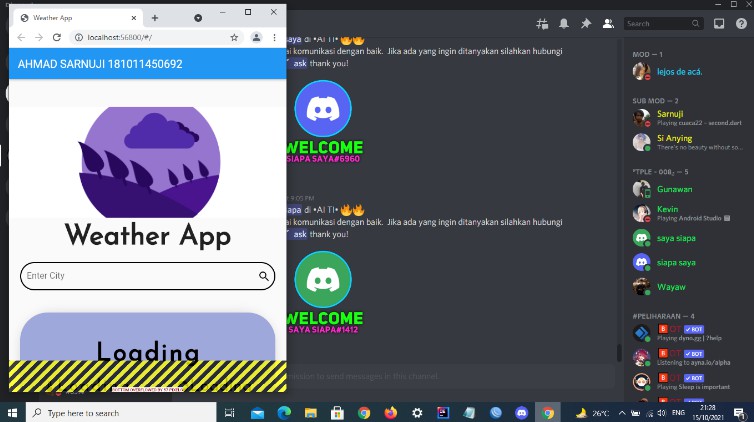Screen dimensions: 754x422
Task: Click the site info icon in address bar
Action: [78, 37]
